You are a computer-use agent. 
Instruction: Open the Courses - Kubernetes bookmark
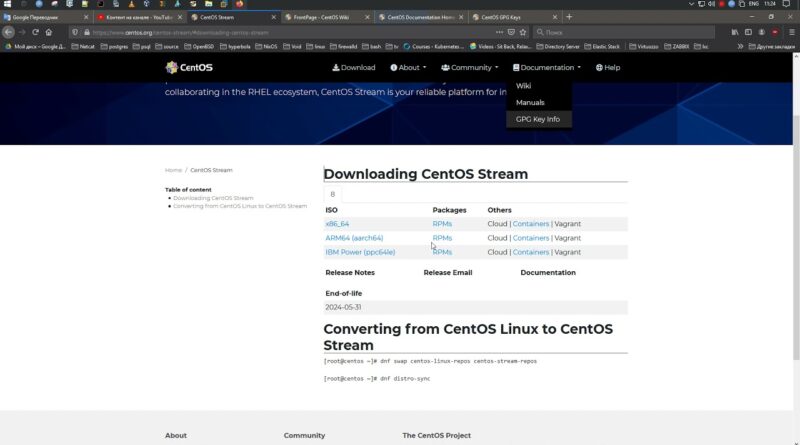(x=433, y=46)
